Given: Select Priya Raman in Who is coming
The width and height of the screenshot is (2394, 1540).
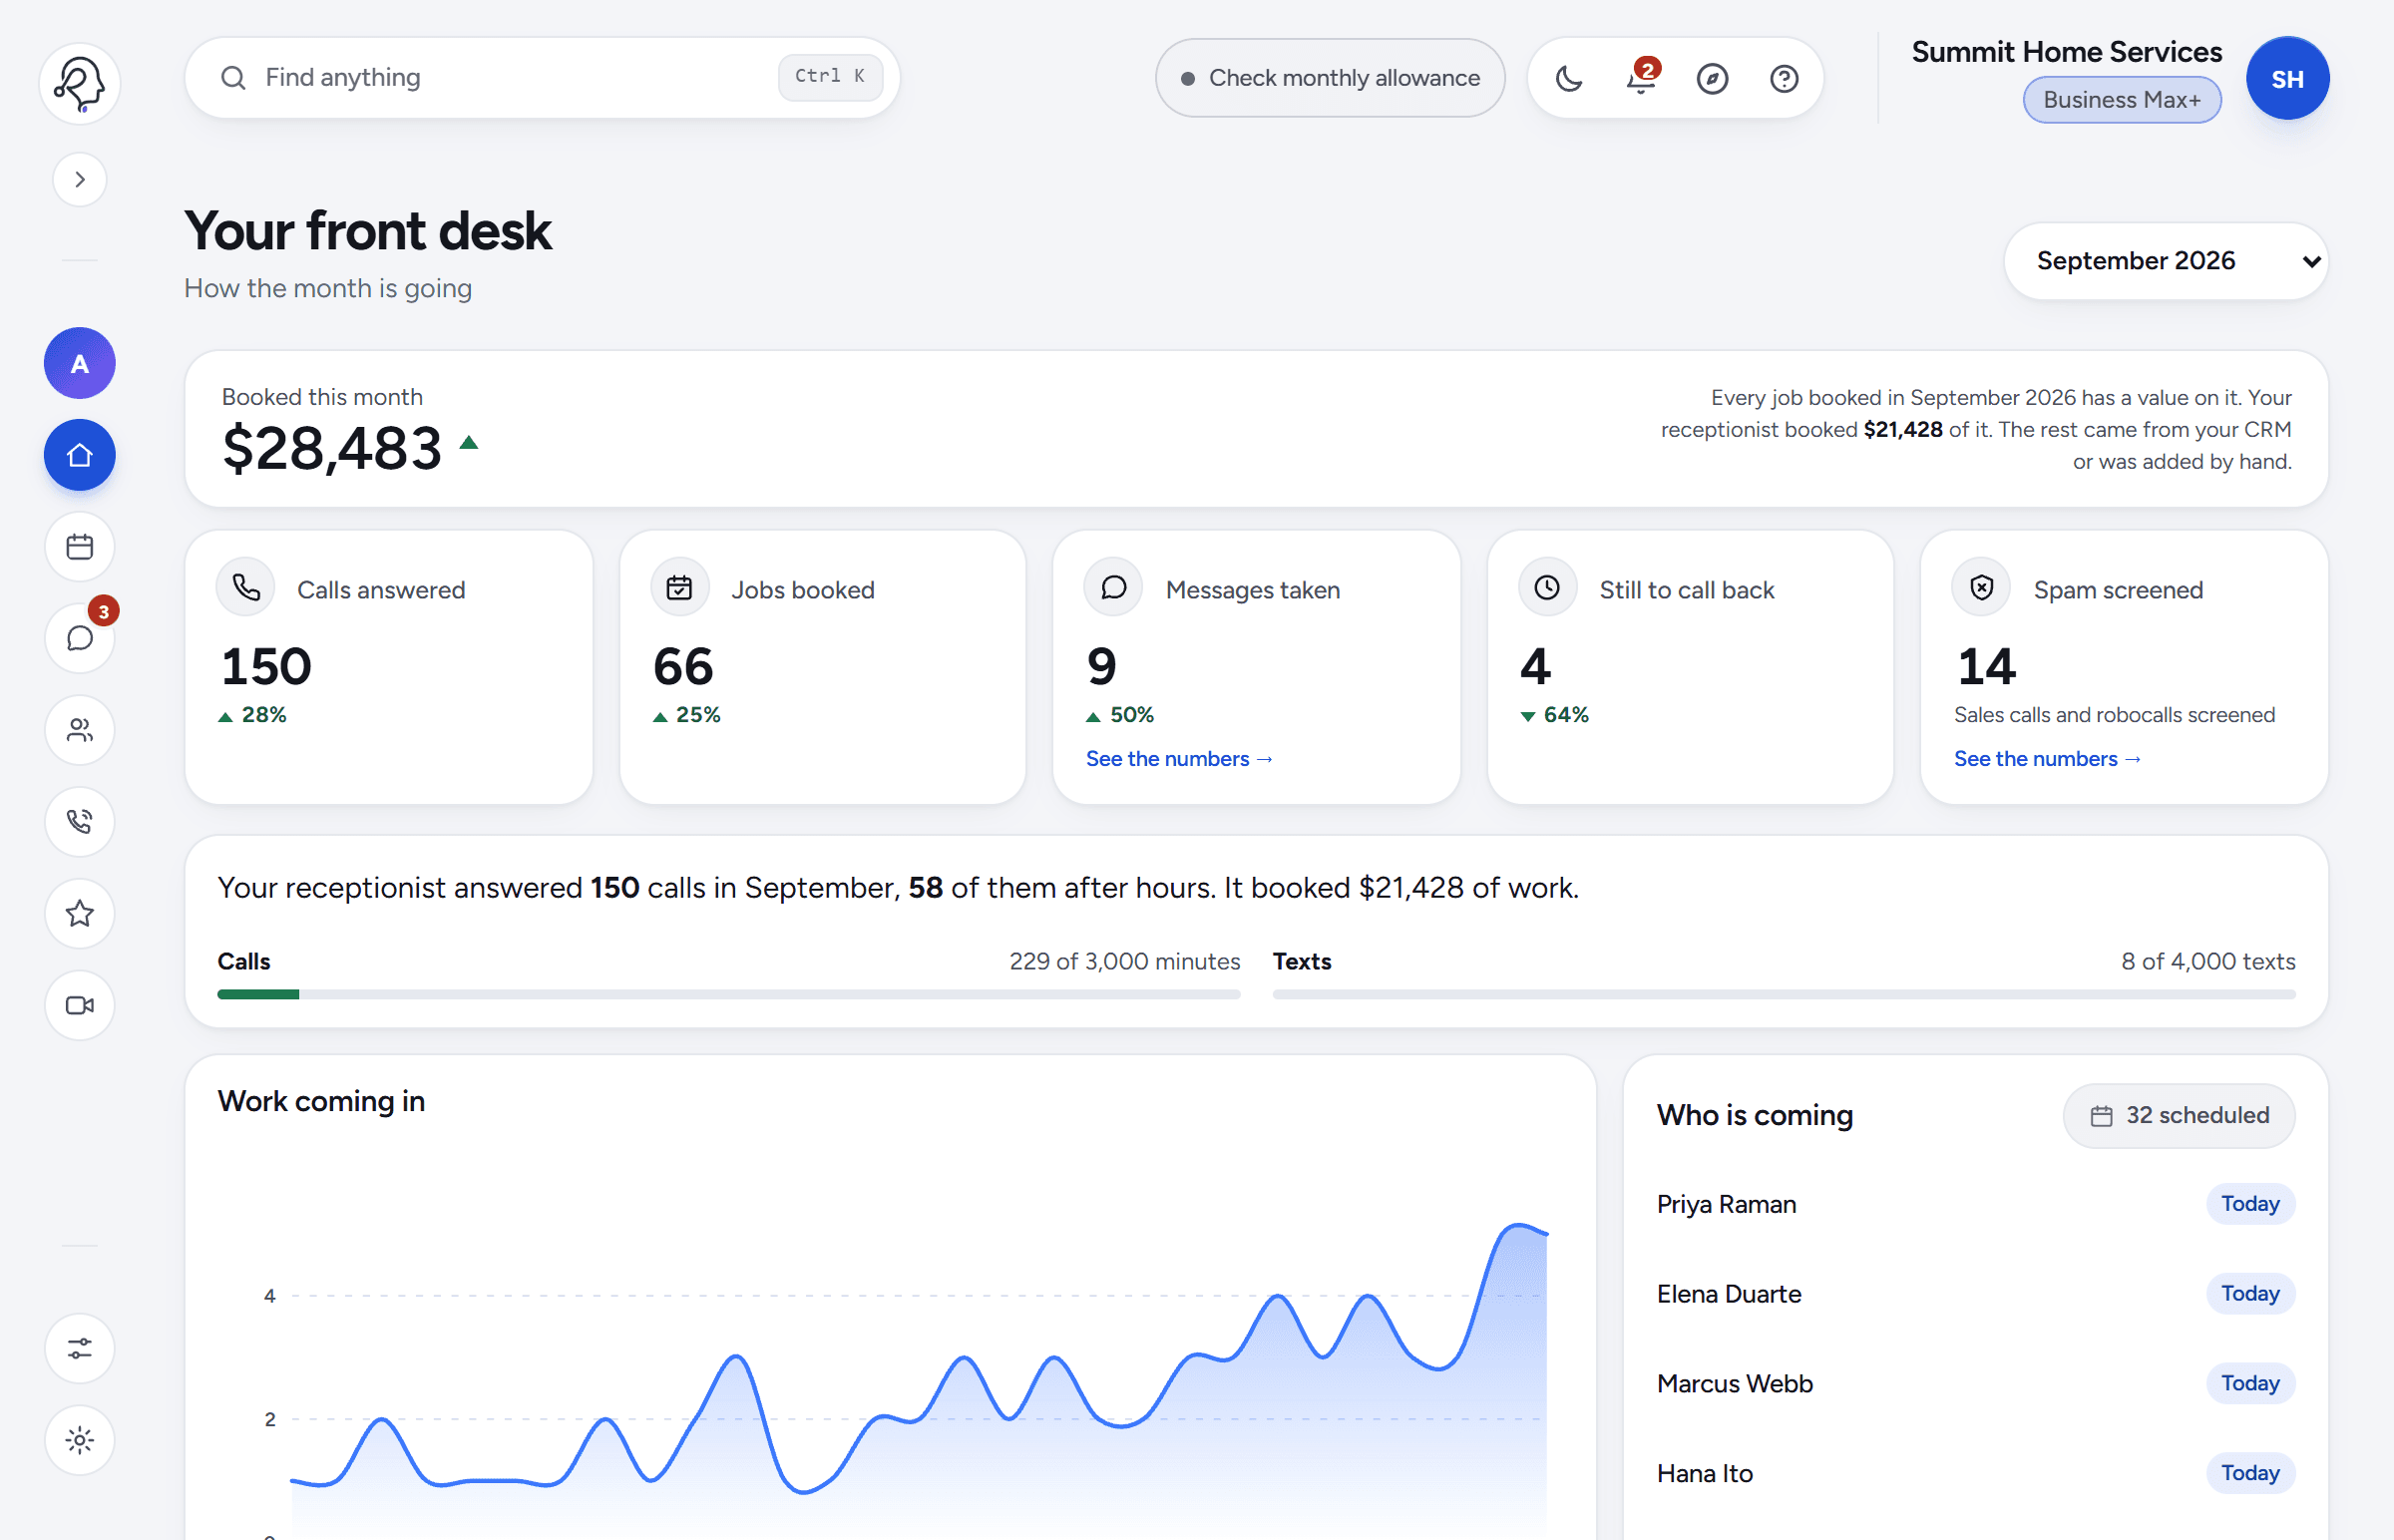Looking at the screenshot, I should tap(1975, 1204).
